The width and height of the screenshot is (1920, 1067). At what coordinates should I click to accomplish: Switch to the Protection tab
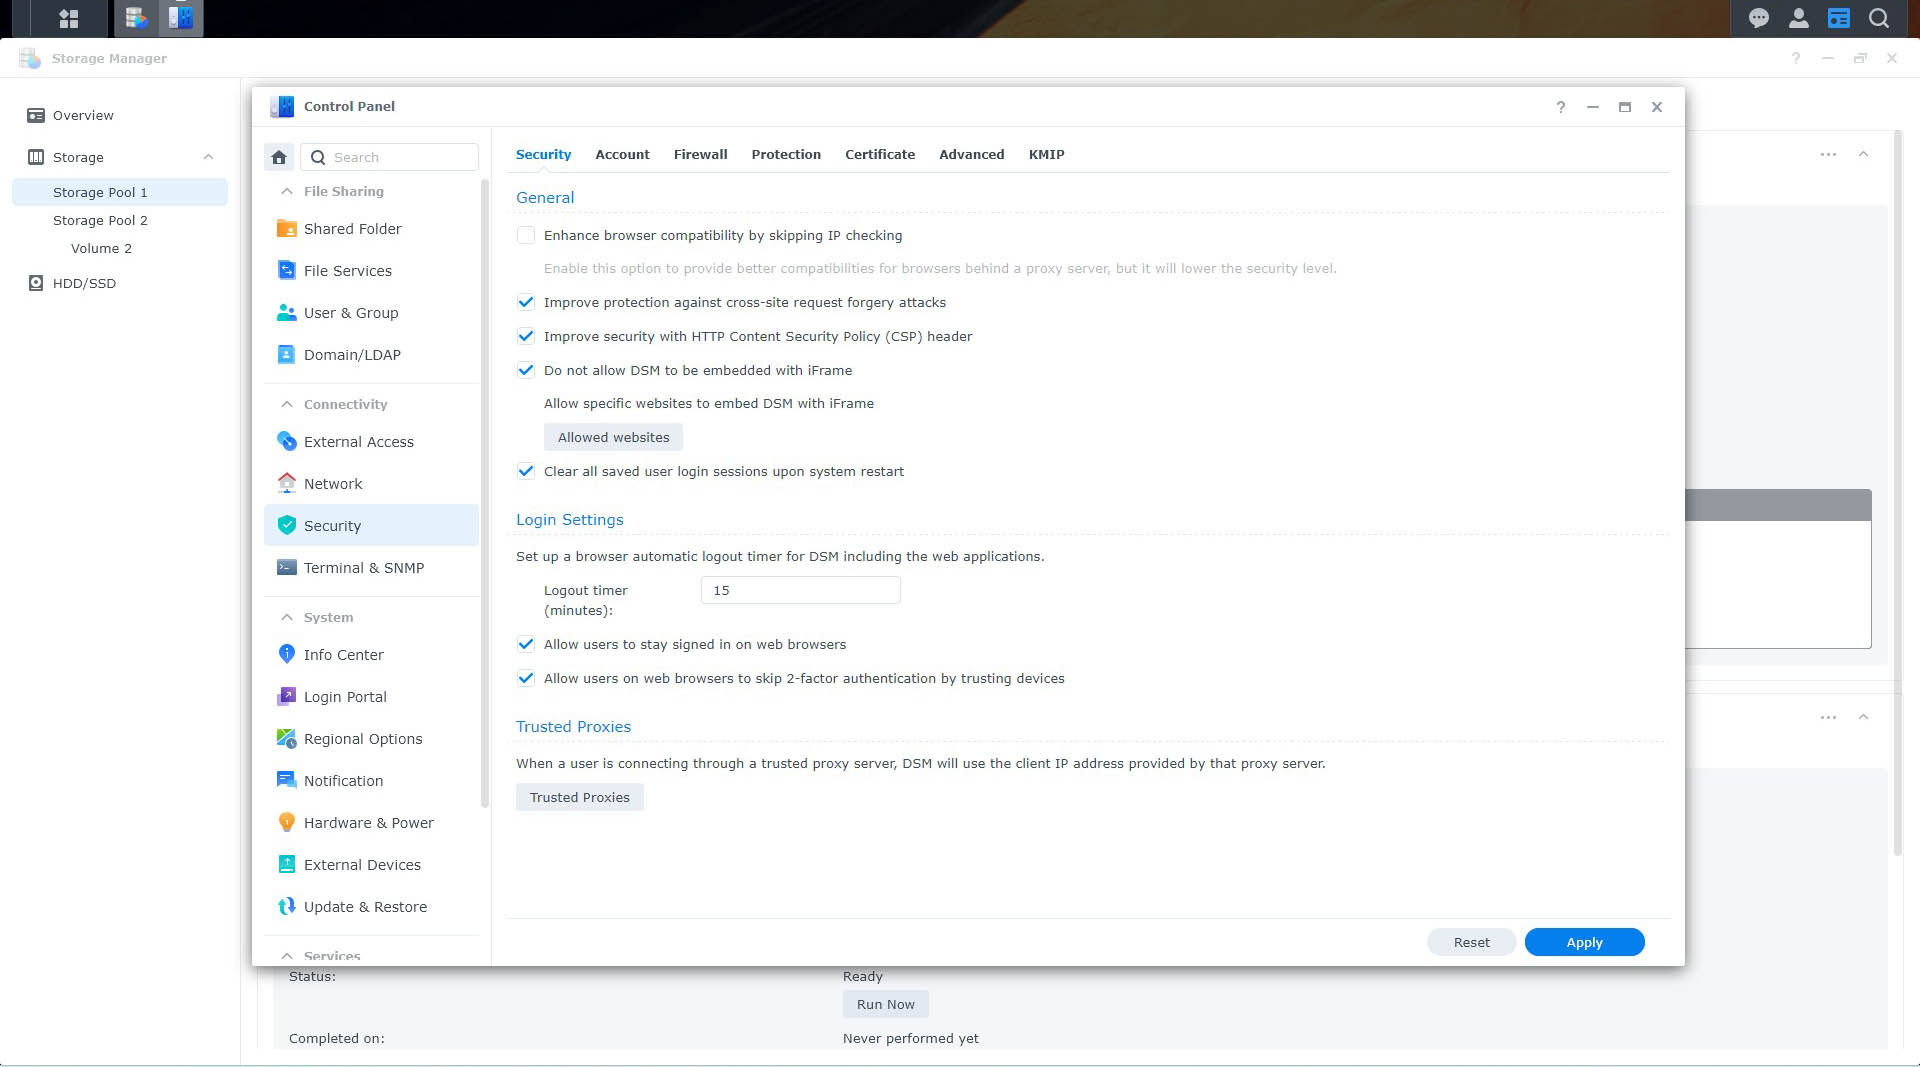tap(786, 154)
